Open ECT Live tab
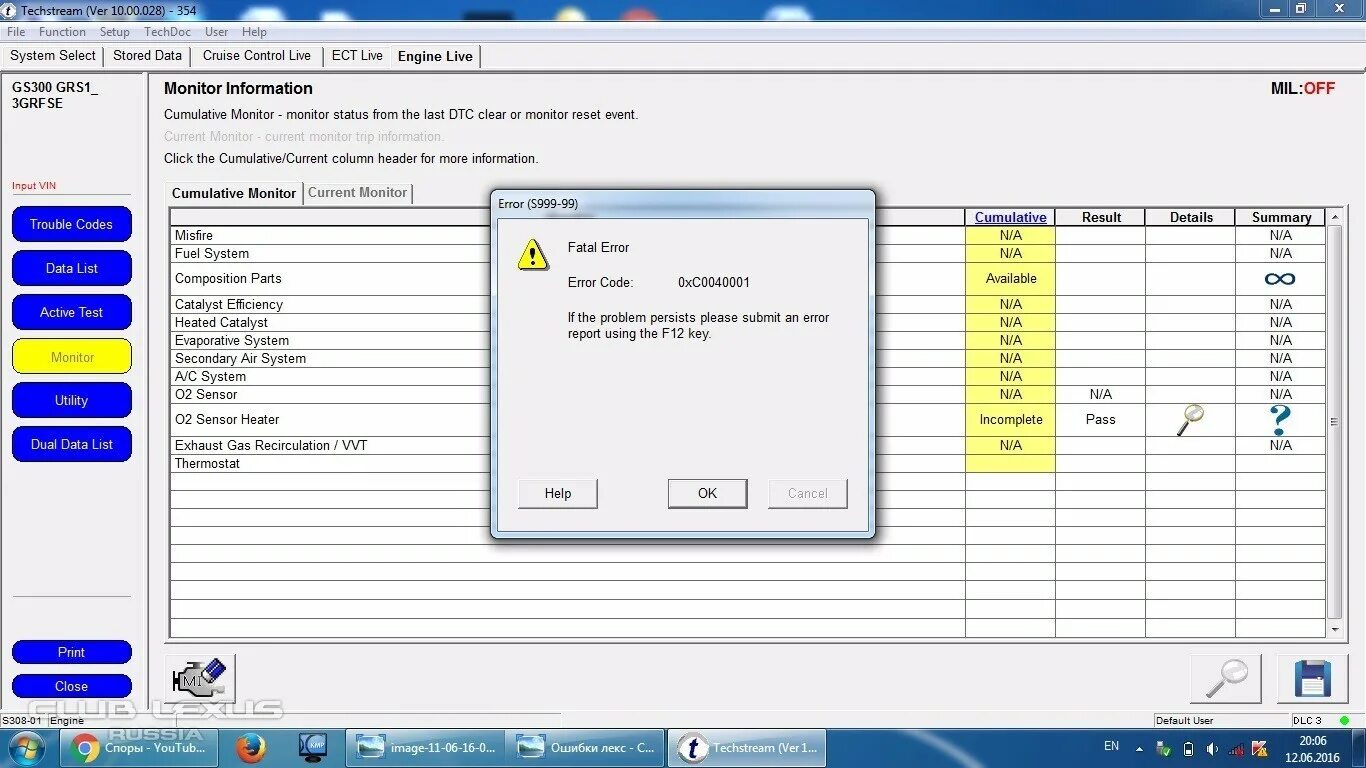 pyautogui.click(x=357, y=56)
